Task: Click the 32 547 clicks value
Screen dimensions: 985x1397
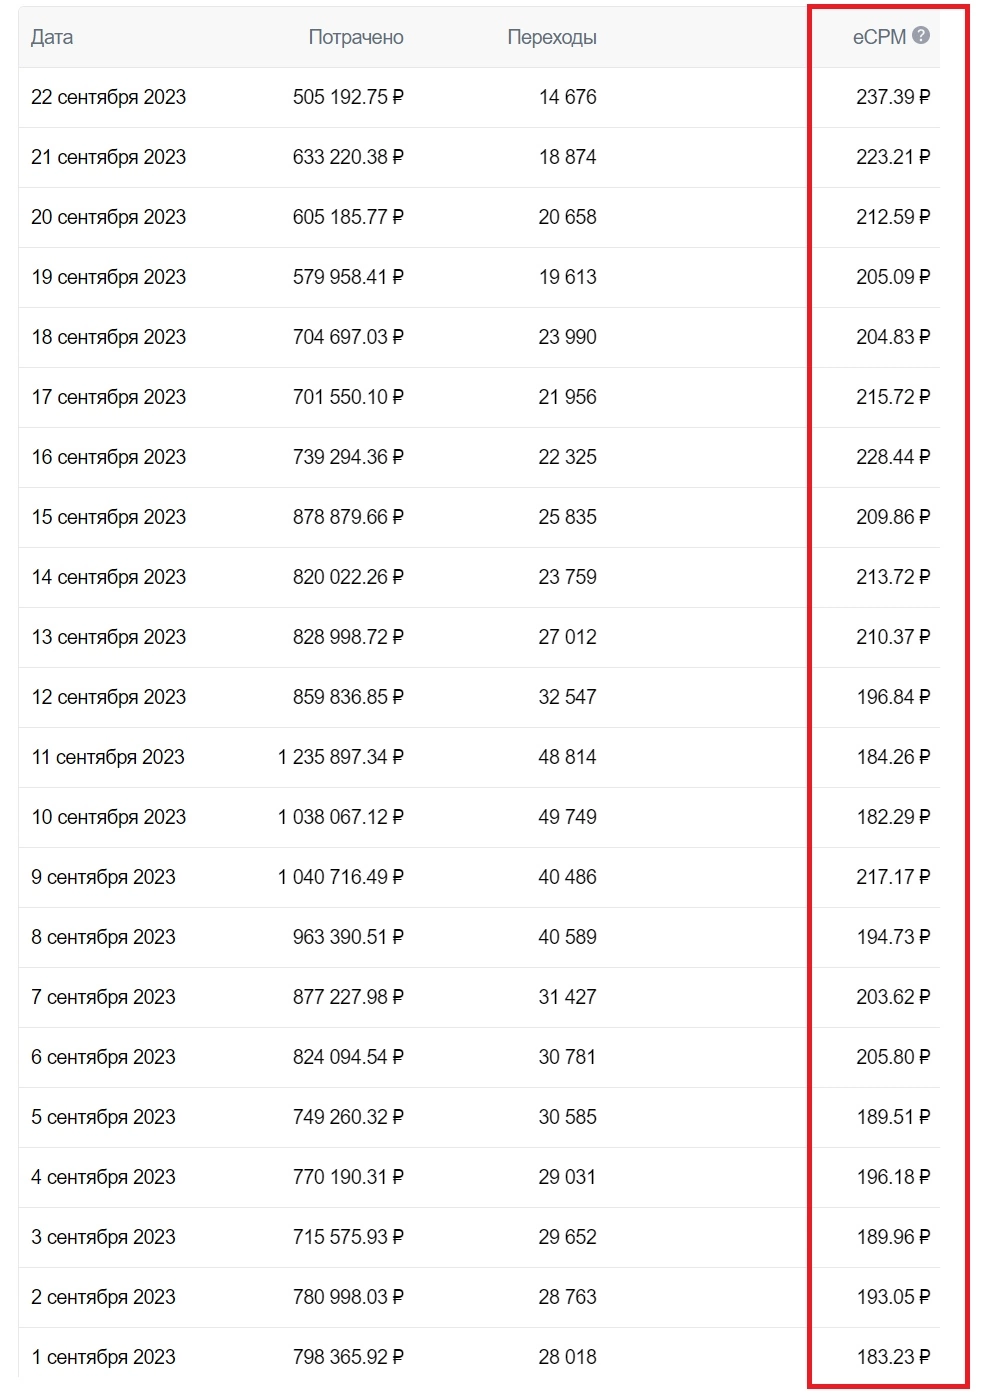Action: click(x=567, y=697)
